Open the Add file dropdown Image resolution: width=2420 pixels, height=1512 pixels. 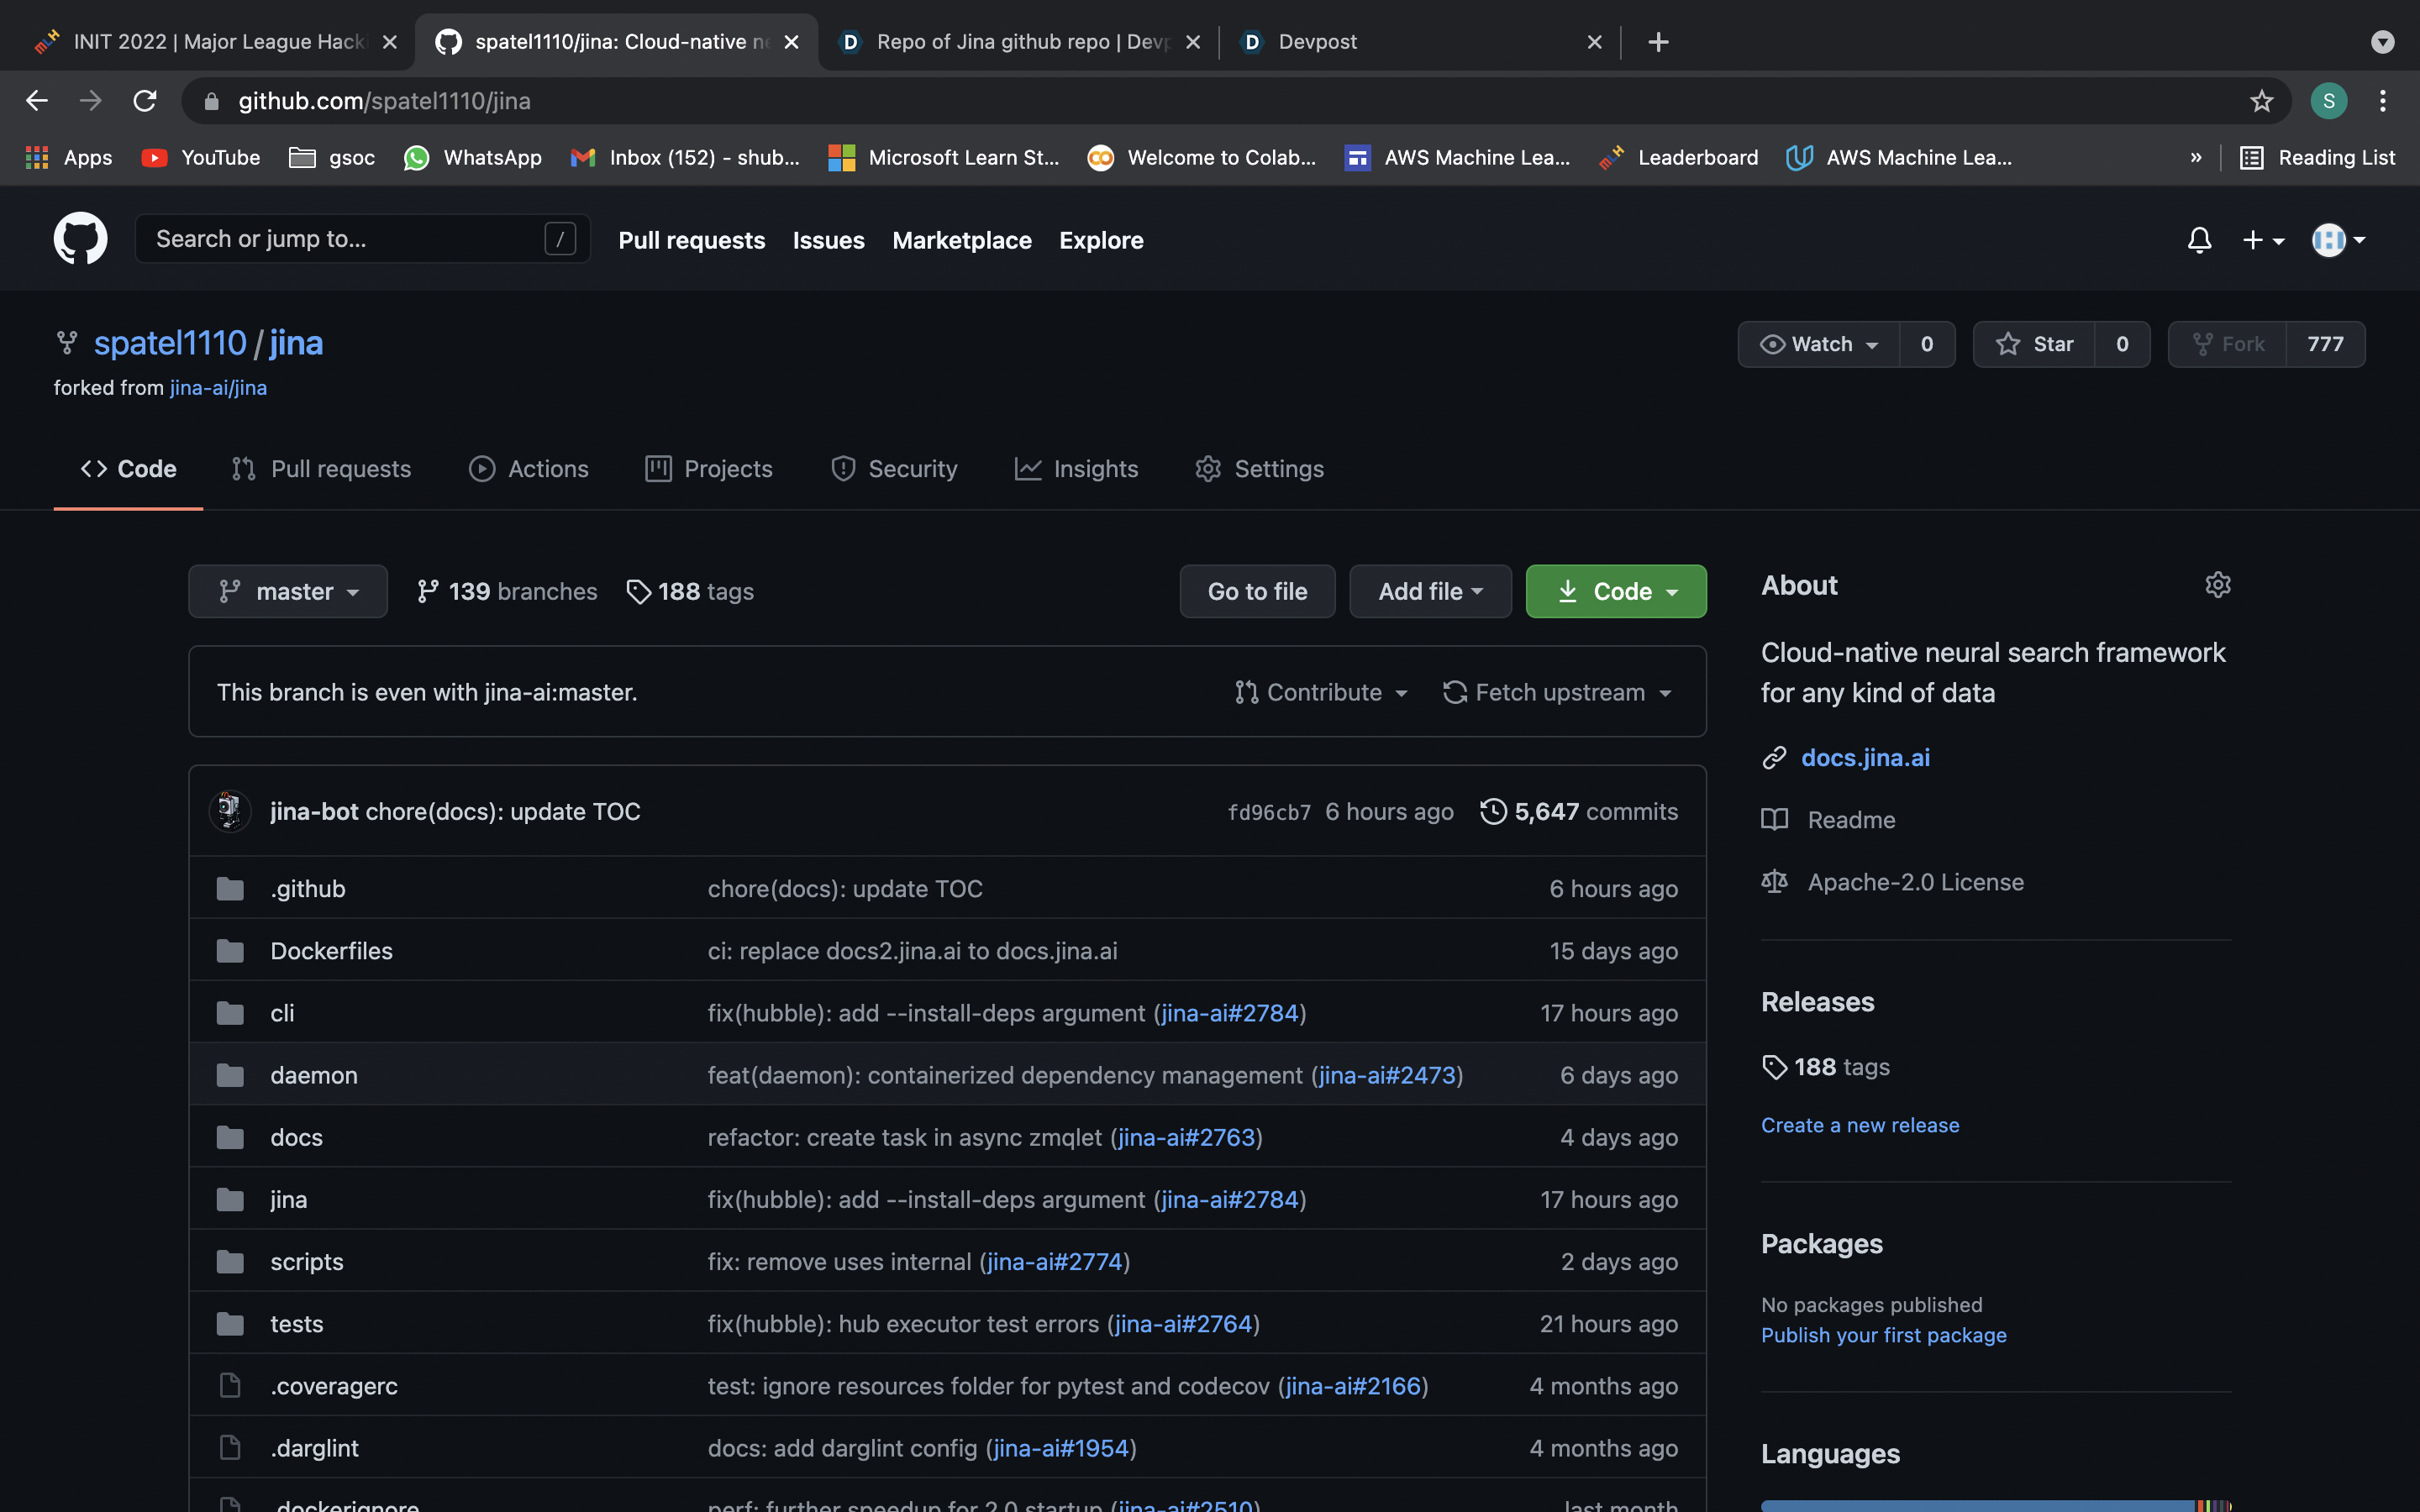point(1429,591)
